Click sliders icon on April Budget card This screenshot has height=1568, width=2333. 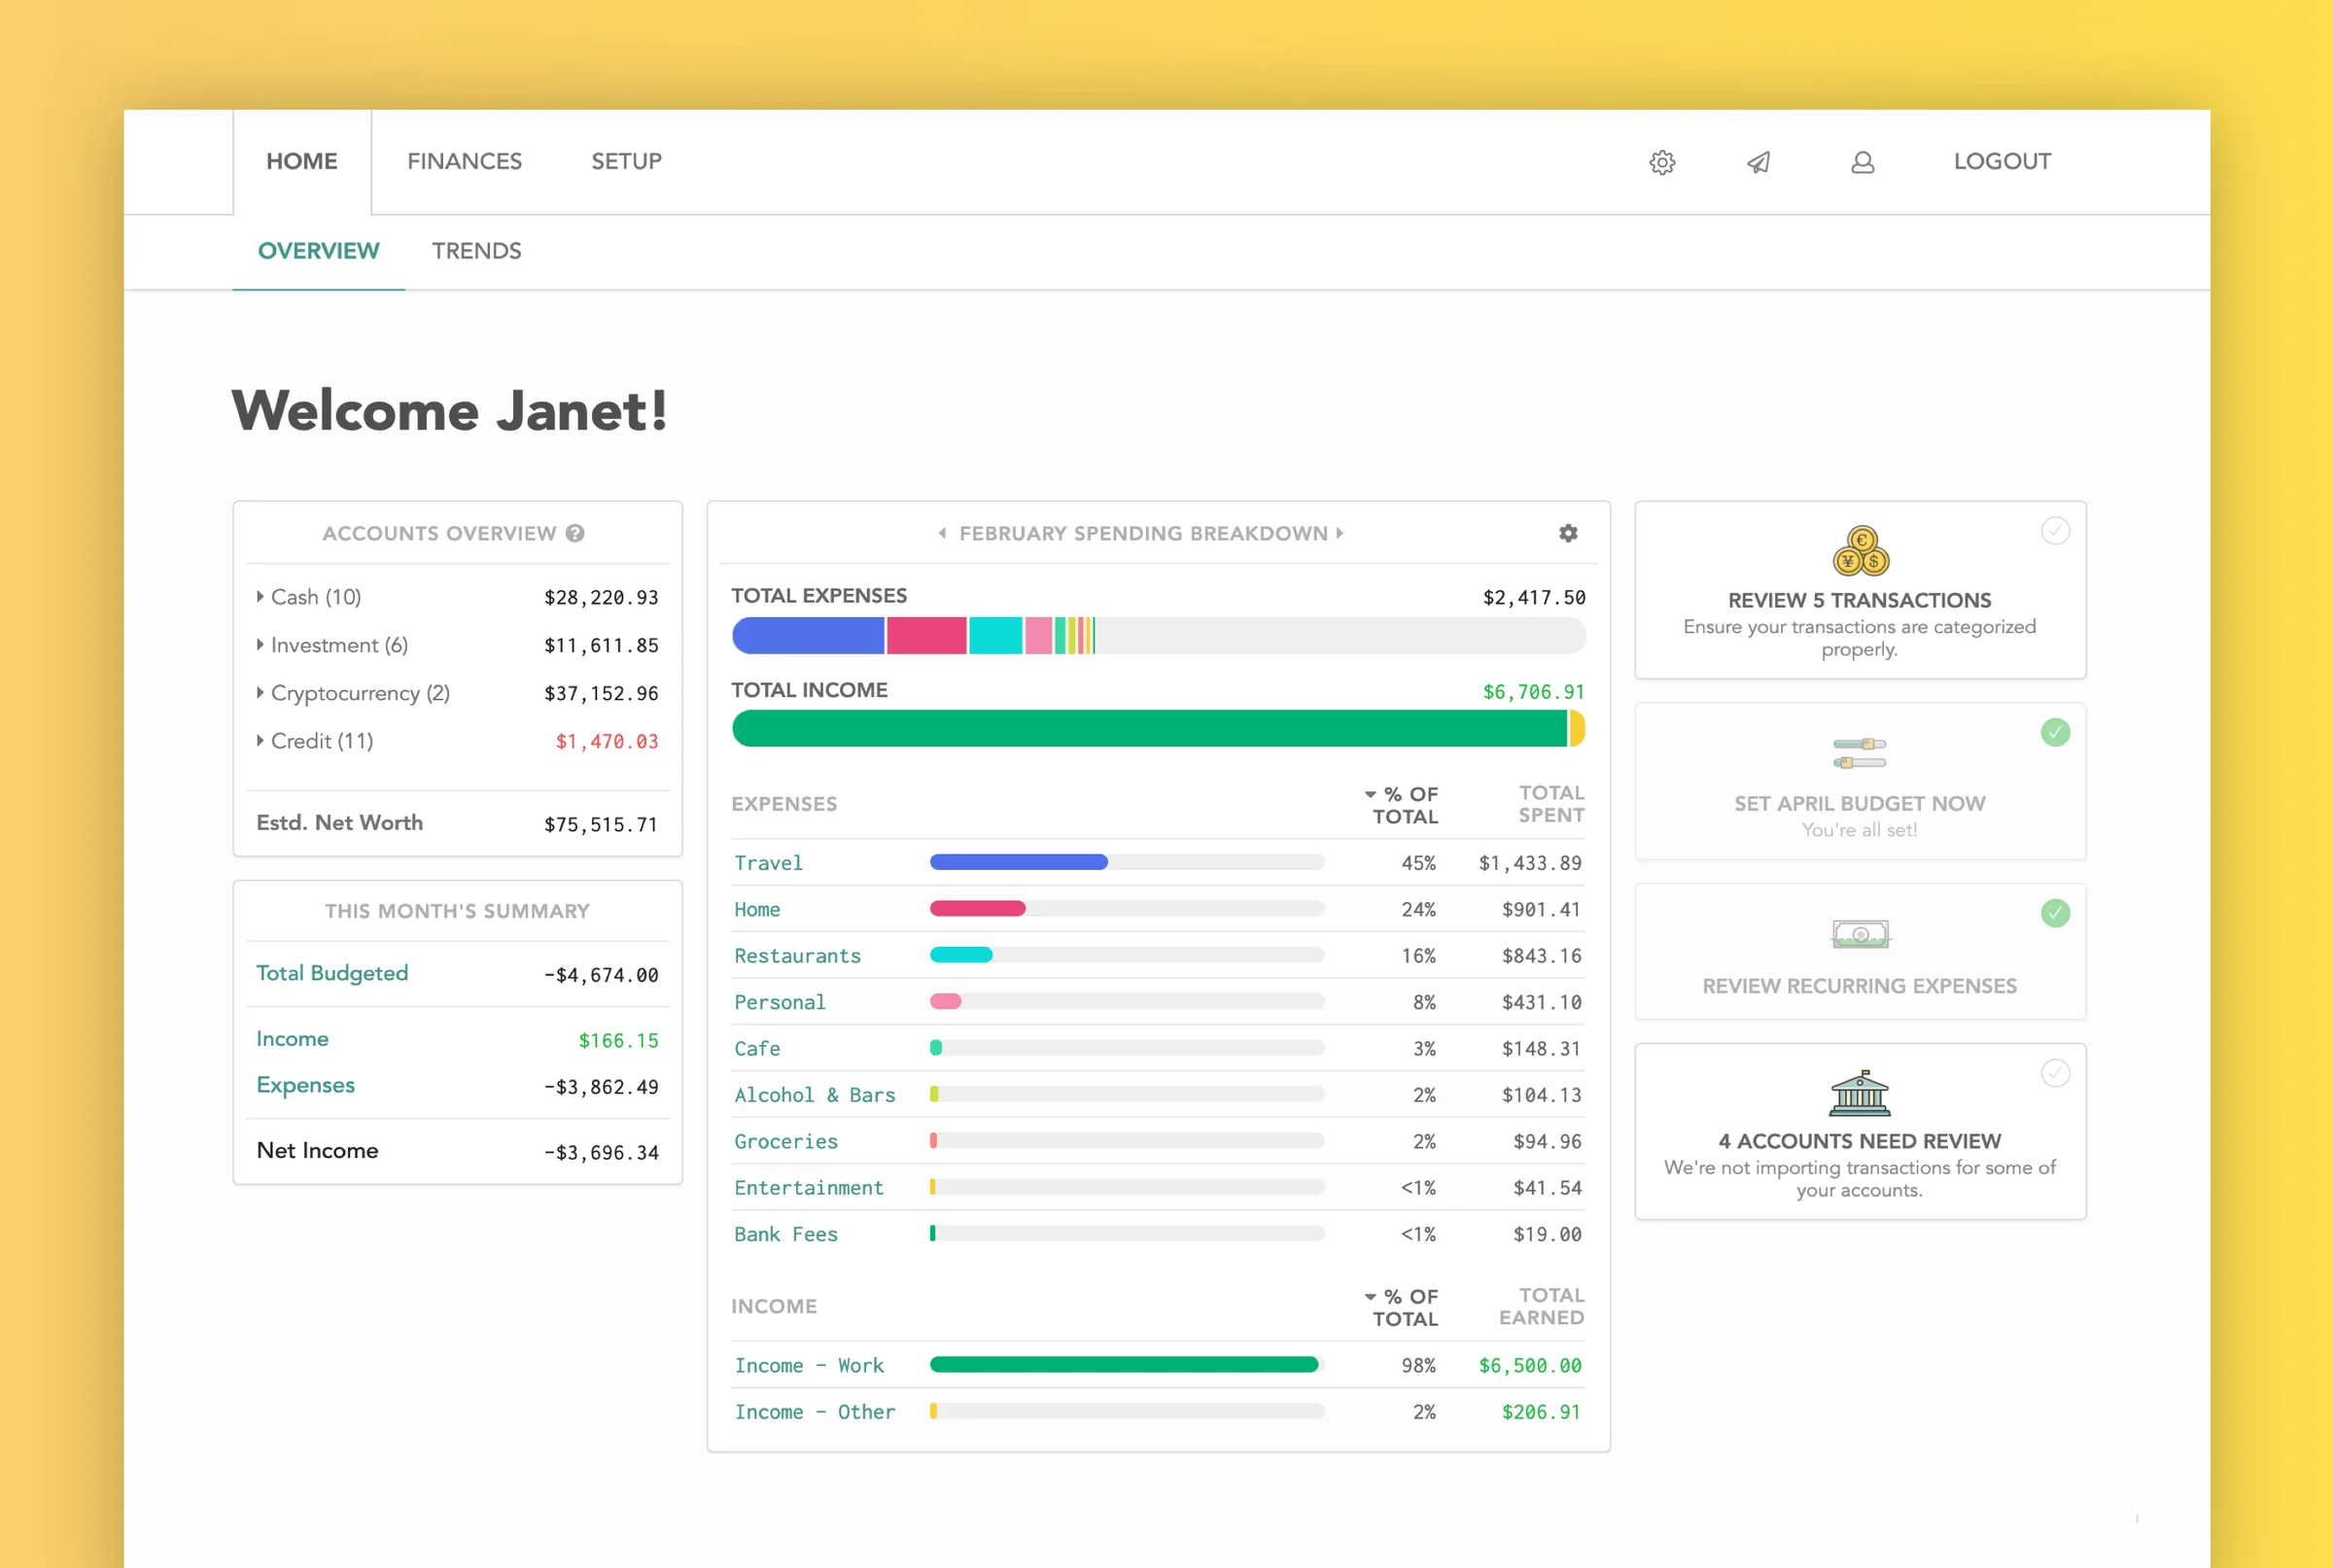coord(1860,753)
